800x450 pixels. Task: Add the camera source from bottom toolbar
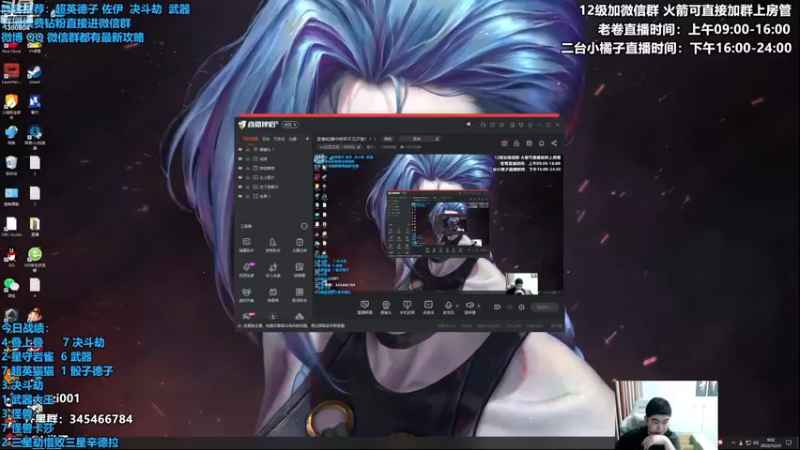click(x=386, y=307)
